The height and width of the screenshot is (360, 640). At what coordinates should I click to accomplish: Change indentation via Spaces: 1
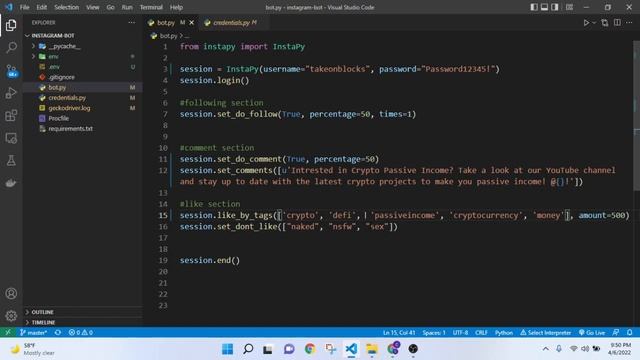tap(434, 333)
